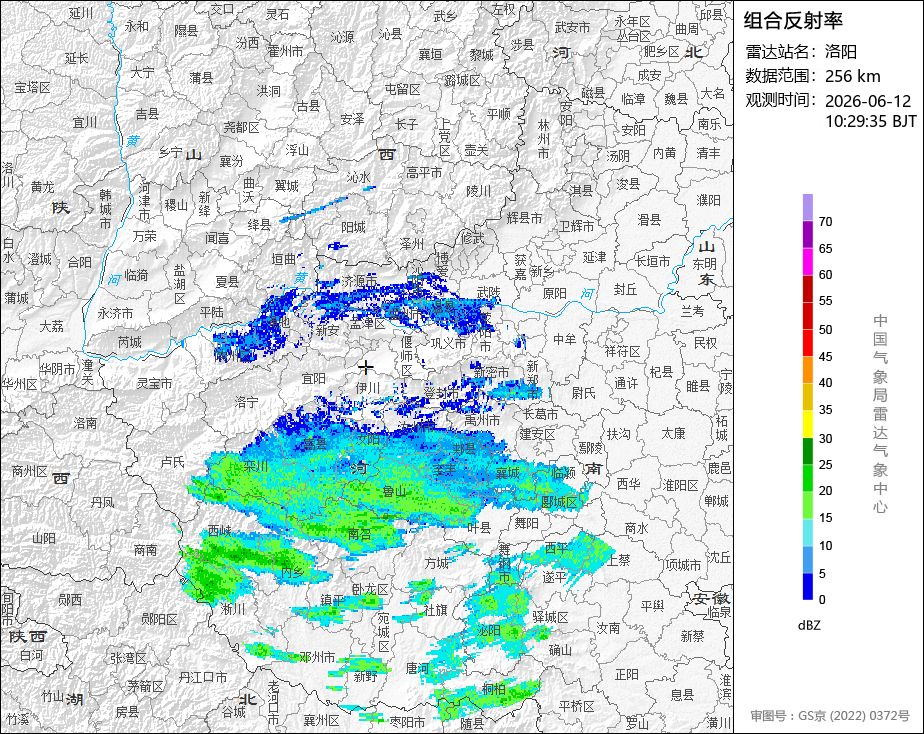Click the 洛宁 label on the map
This screenshot has width=924, height=734.
pos(246,402)
